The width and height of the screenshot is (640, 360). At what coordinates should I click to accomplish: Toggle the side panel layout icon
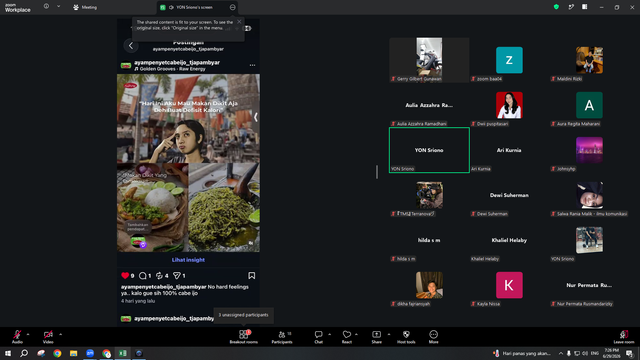(584, 7)
